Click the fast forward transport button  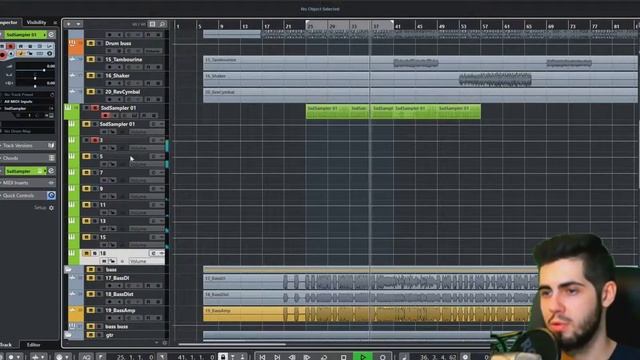307,357
